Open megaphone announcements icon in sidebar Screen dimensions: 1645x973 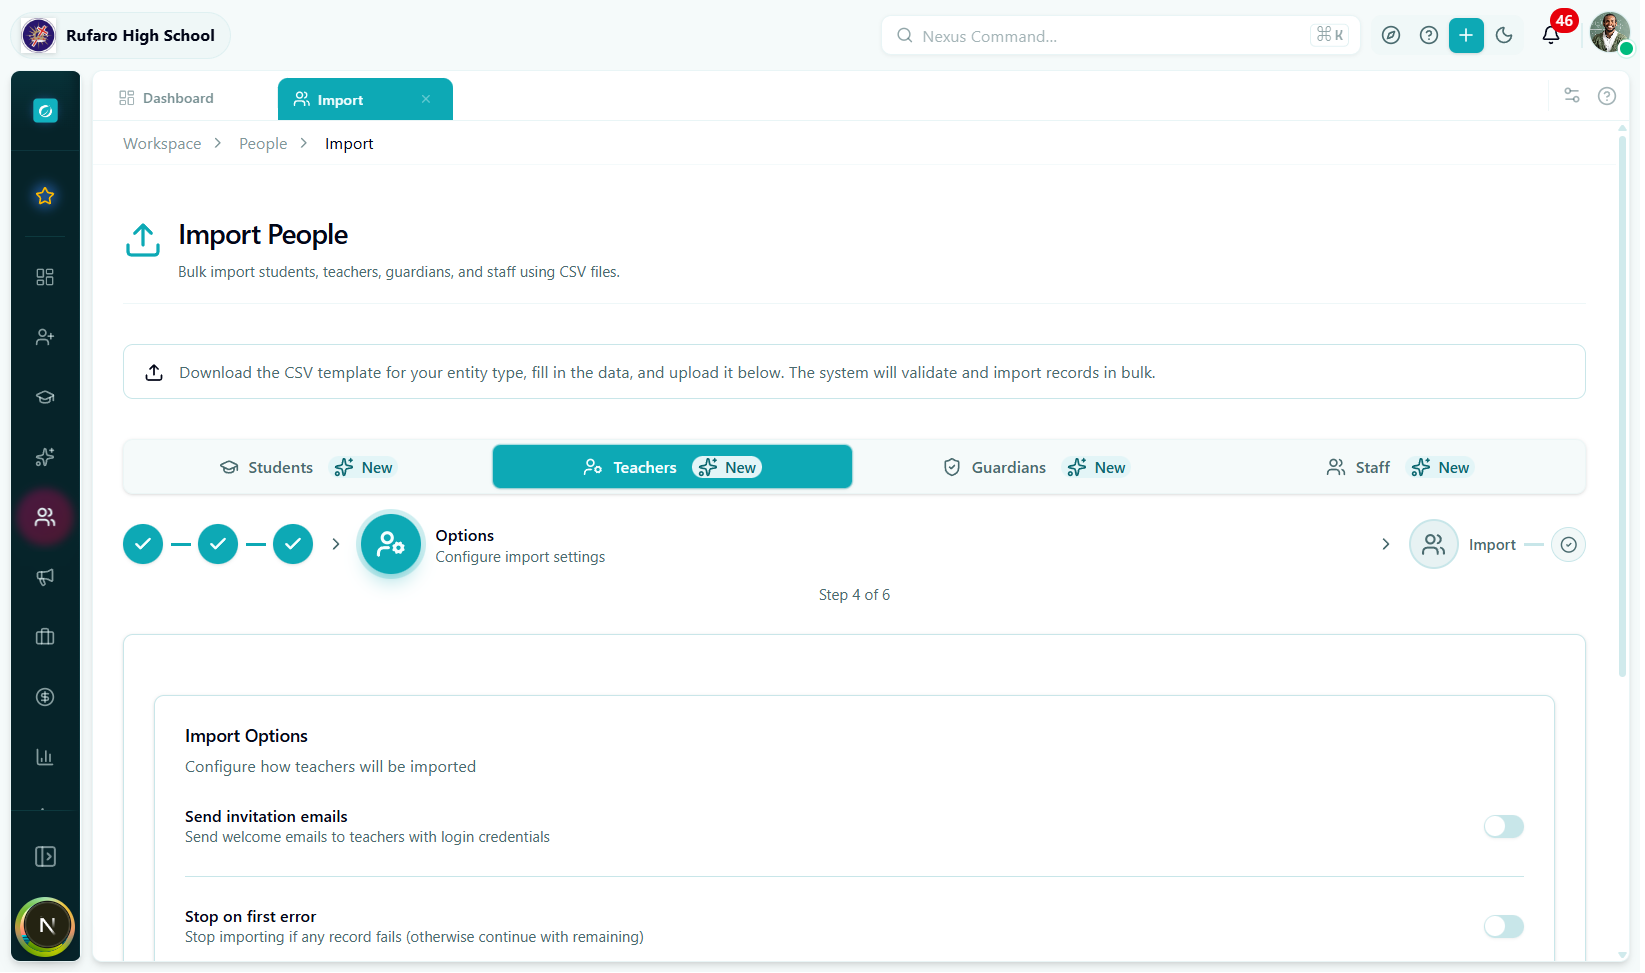[x=45, y=577]
